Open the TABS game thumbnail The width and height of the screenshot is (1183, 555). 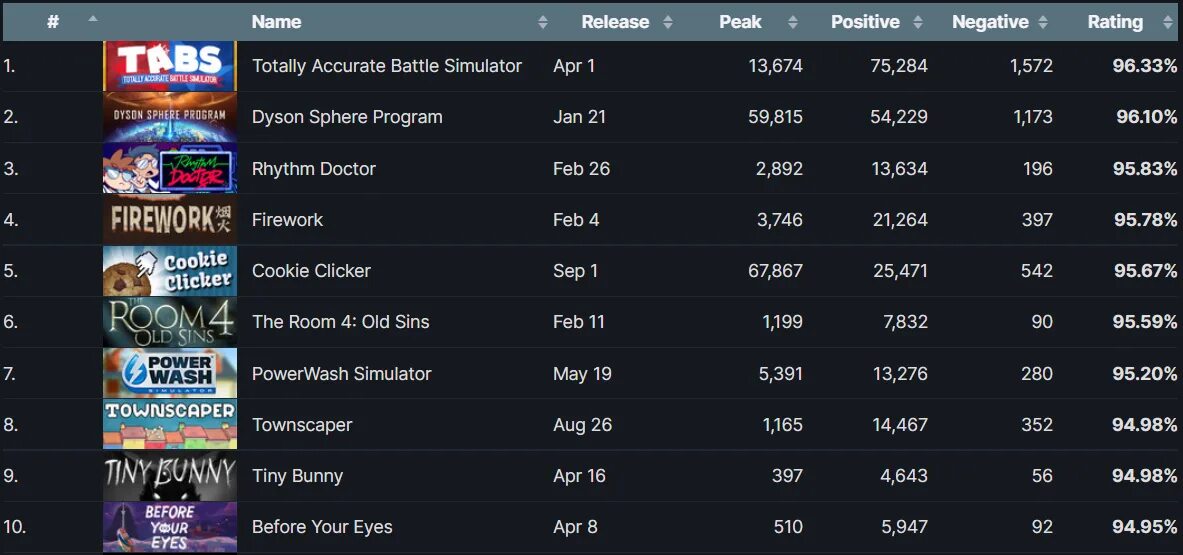point(170,66)
